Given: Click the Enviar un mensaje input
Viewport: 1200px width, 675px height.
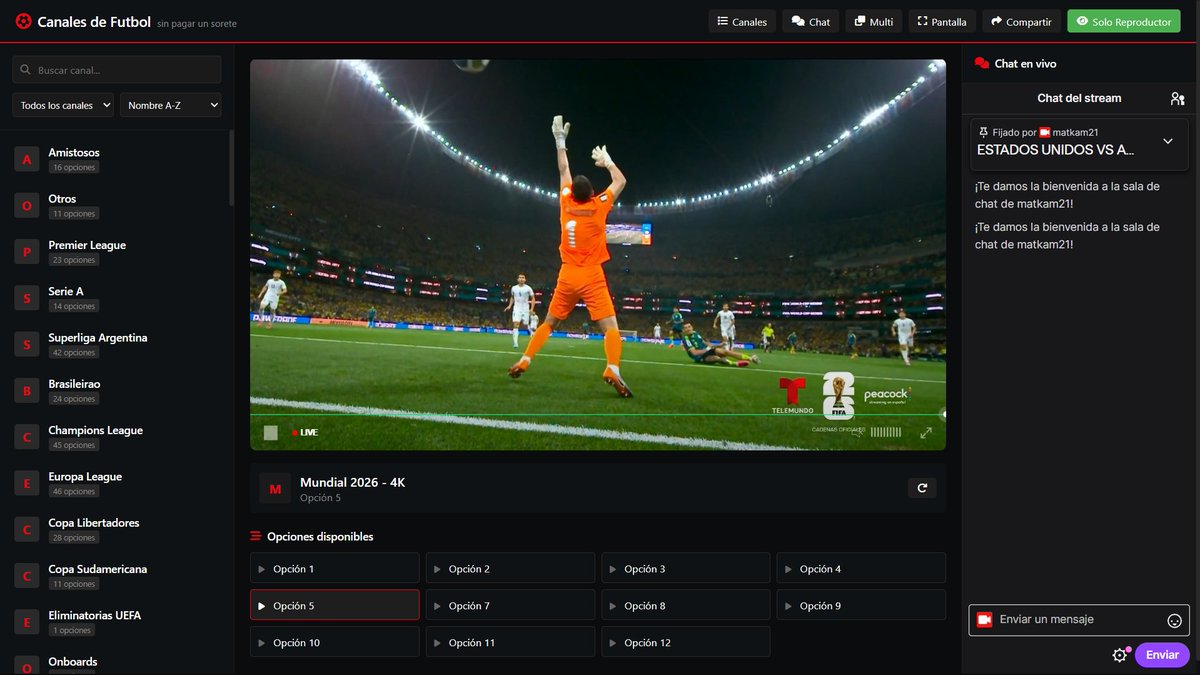Looking at the screenshot, I should (1079, 620).
